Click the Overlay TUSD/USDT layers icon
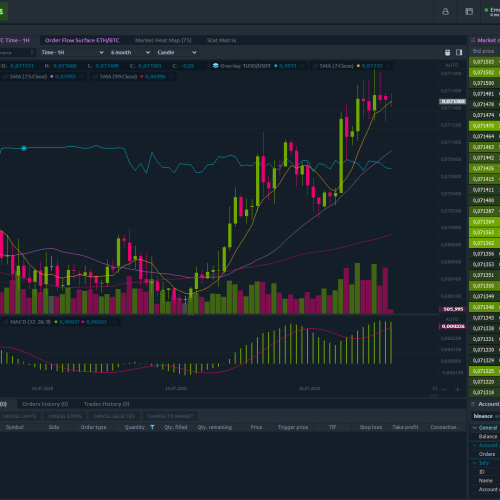This screenshot has height=500, width=500. pyautogui.click(x=216, y=66)
